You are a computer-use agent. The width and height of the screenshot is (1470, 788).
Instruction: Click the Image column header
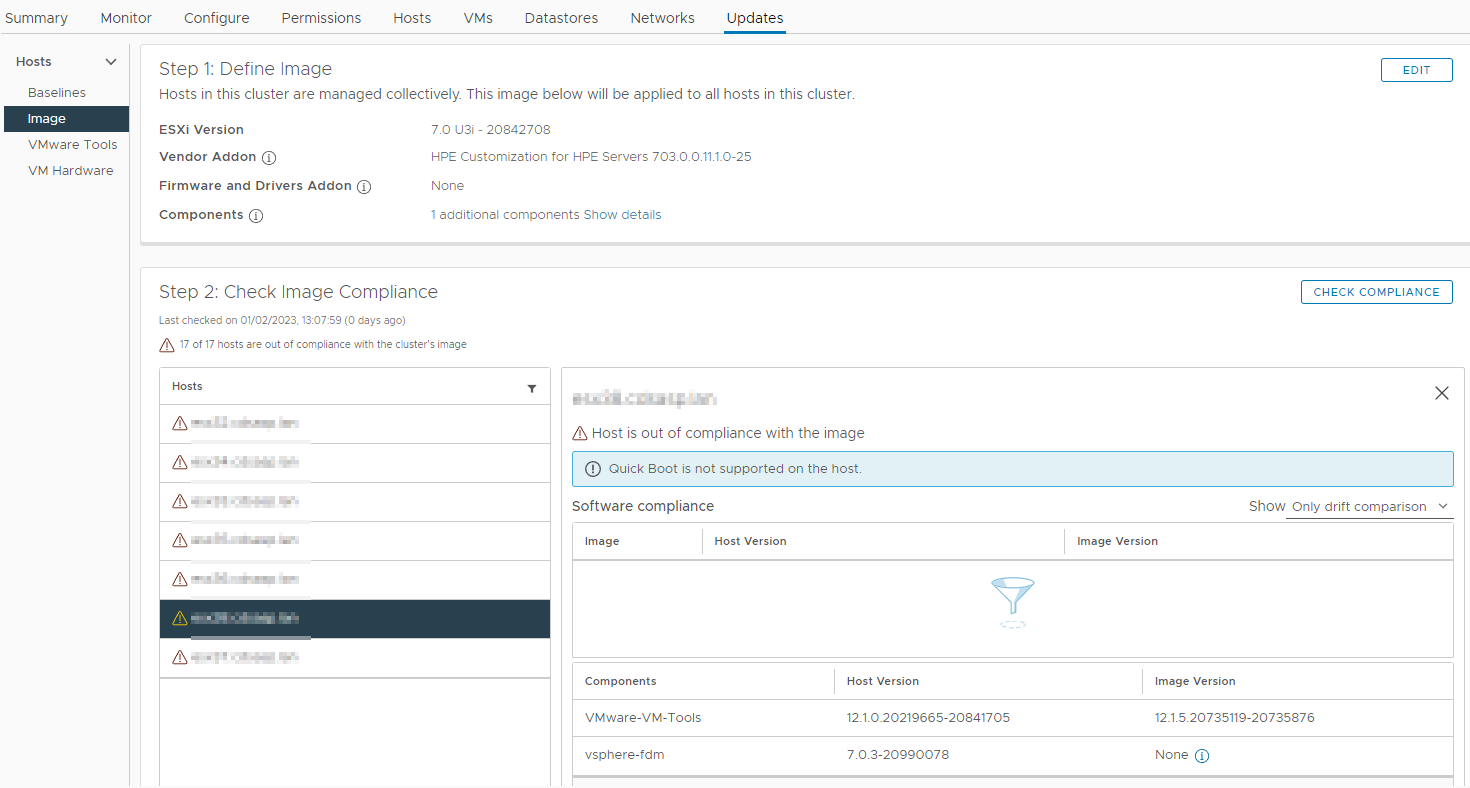(602, 542)
